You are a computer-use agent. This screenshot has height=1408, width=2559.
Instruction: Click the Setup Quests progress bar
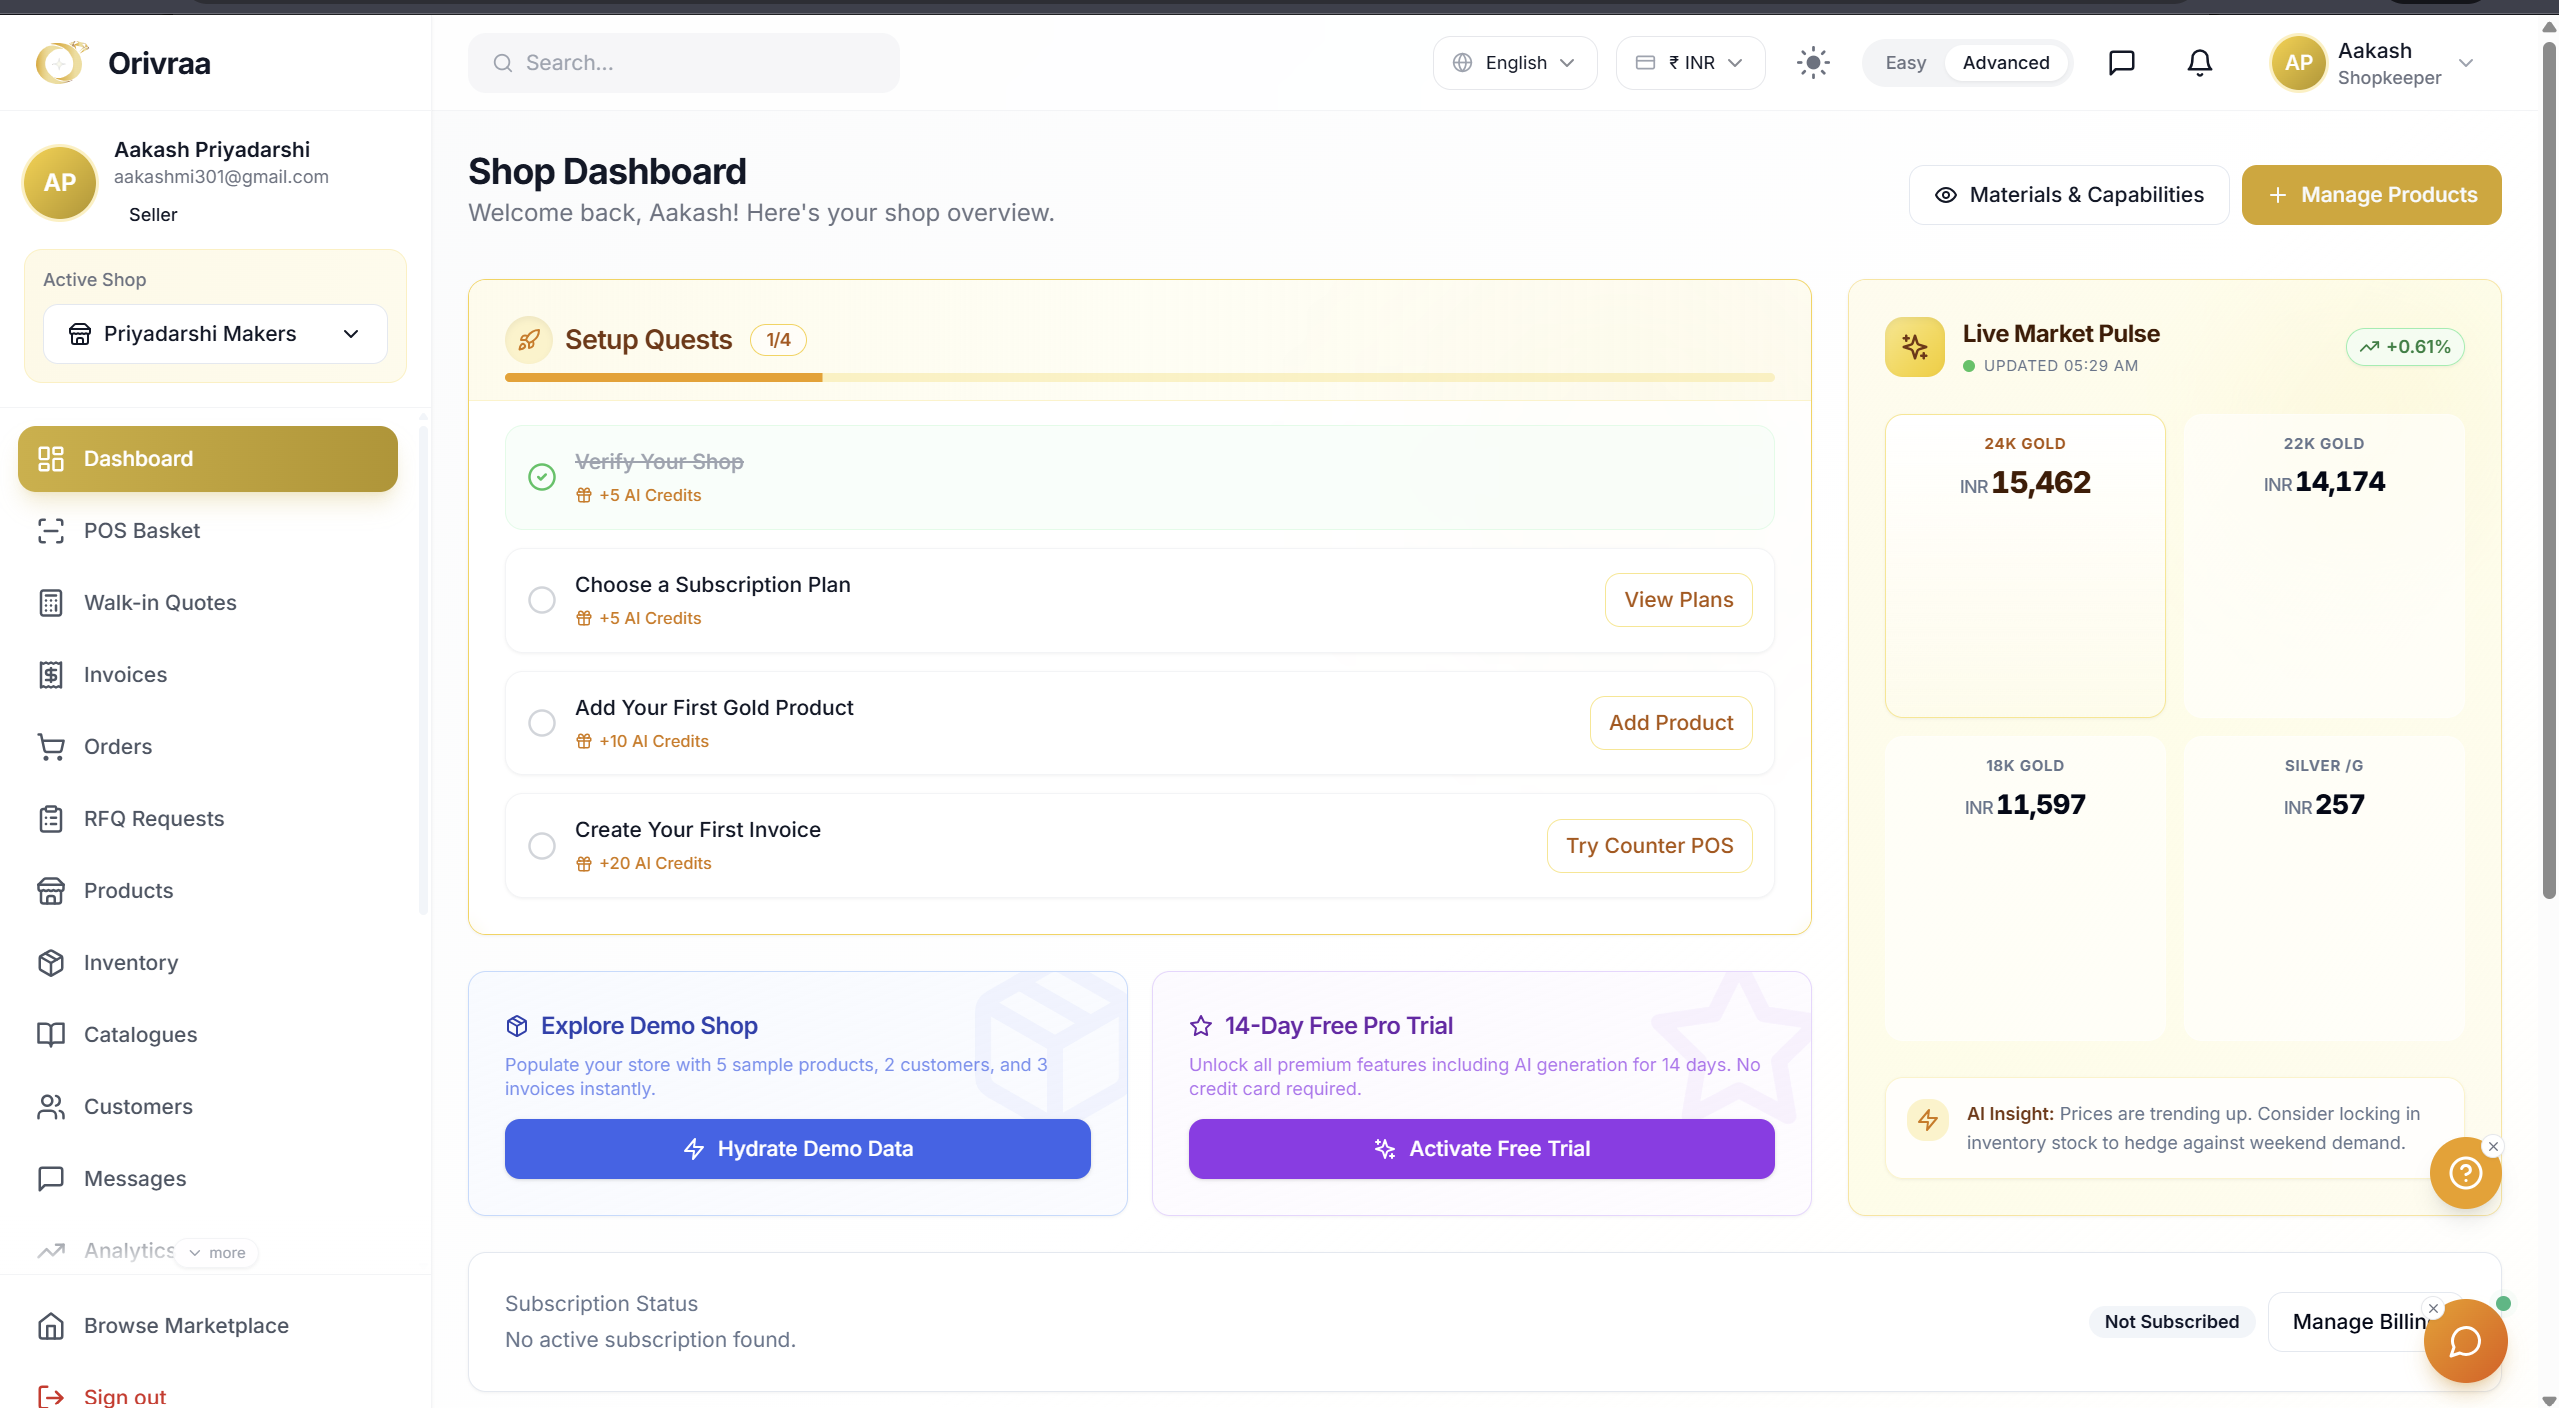(1139, 378)
